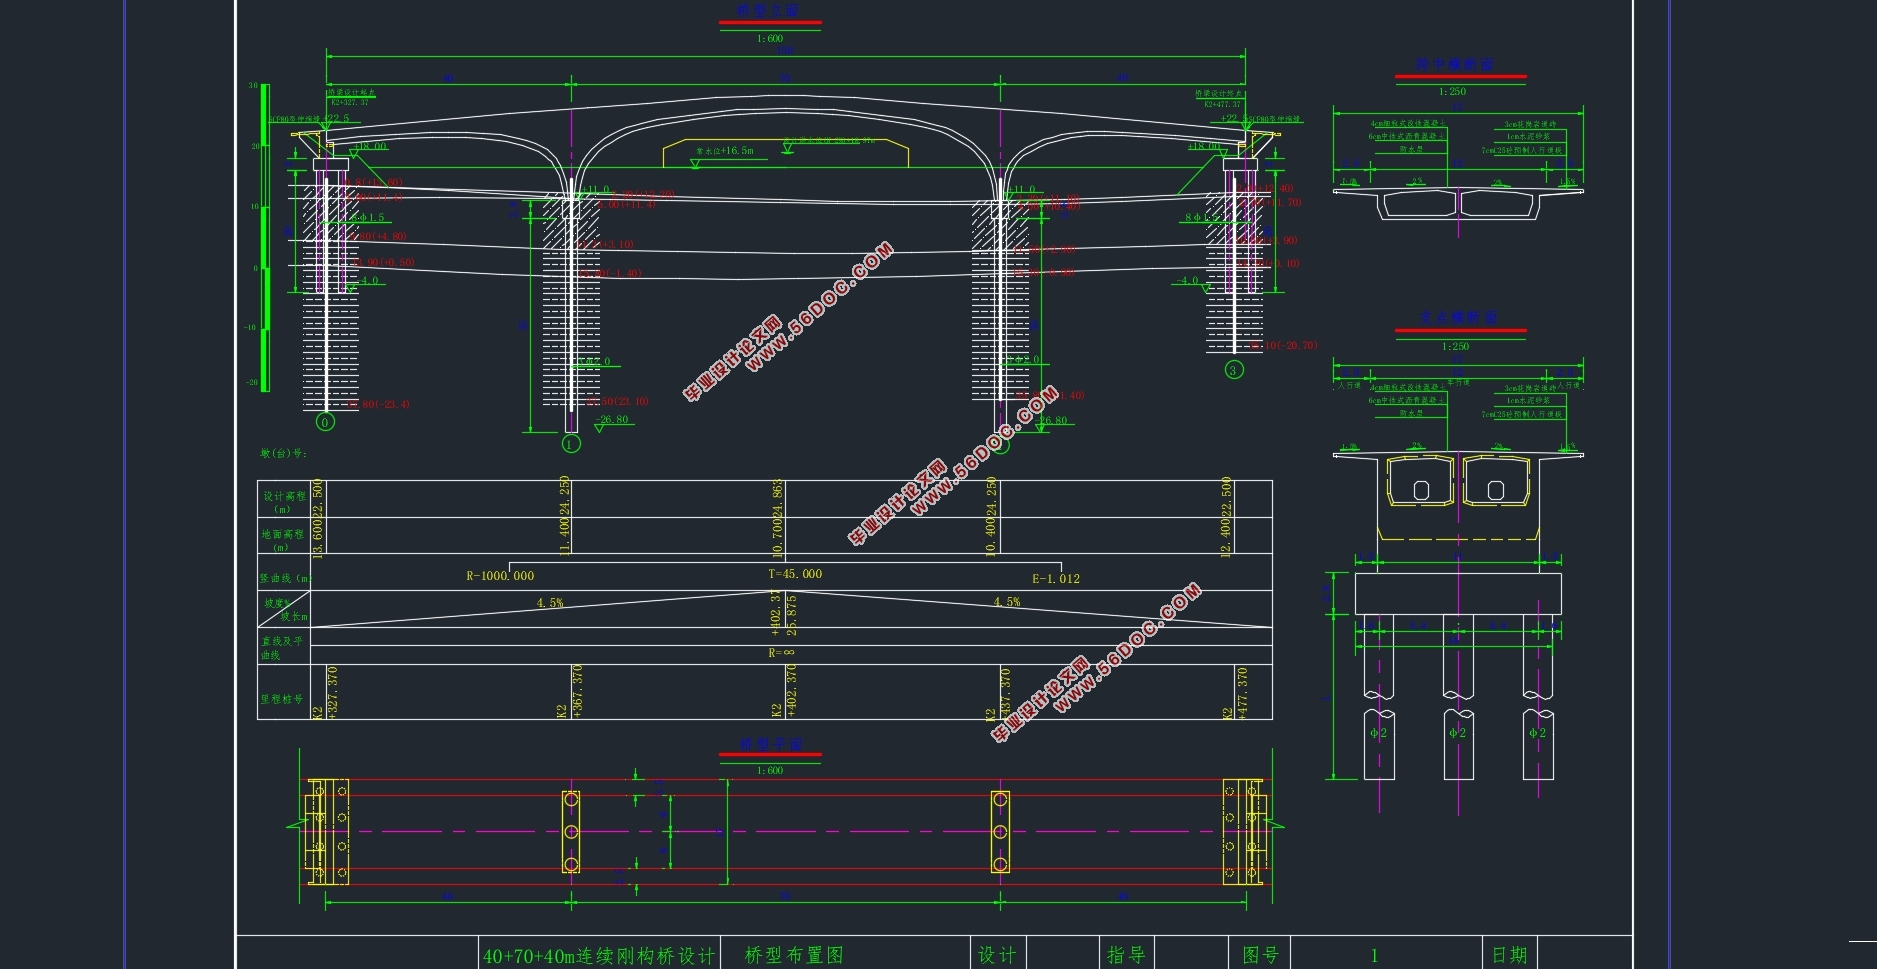Select the "T=45.000" tangent length text
Viewport: 1877px width, 969px height.
point(795,574)
